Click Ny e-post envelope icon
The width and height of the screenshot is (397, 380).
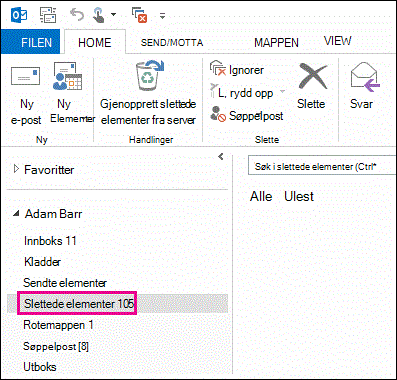pos(26,76)
